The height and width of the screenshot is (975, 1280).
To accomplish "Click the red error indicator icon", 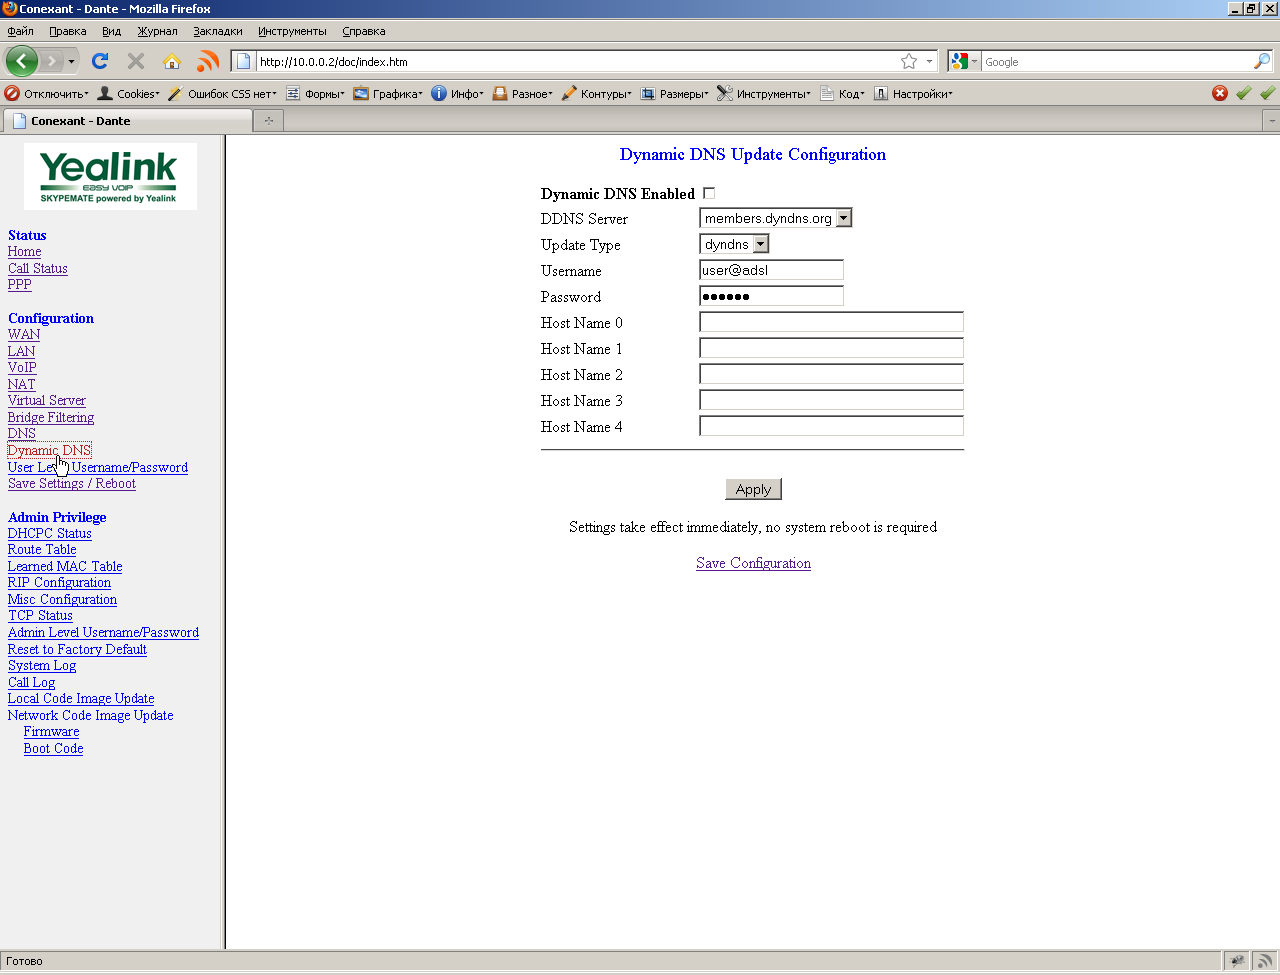I will tap(1220, 93).
